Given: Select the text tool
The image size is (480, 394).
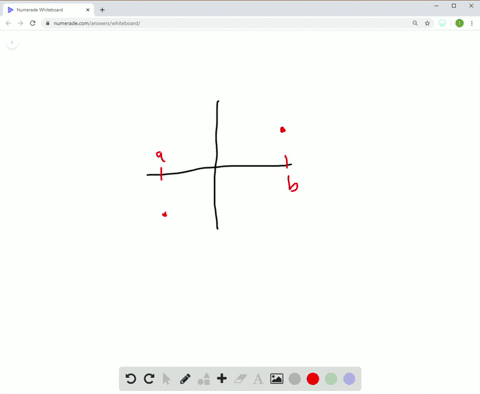Looking at the screenshot, I should (x=258, y=379).
